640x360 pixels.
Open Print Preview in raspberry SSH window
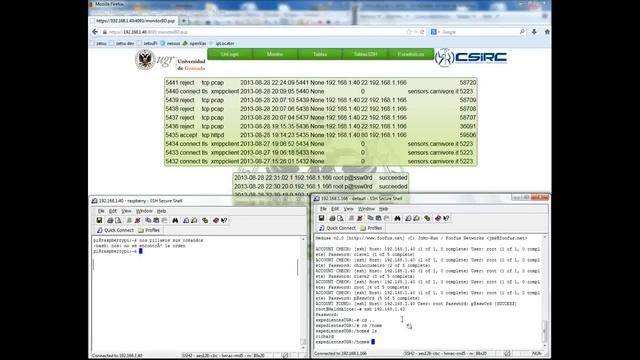[x=118, y=220]
